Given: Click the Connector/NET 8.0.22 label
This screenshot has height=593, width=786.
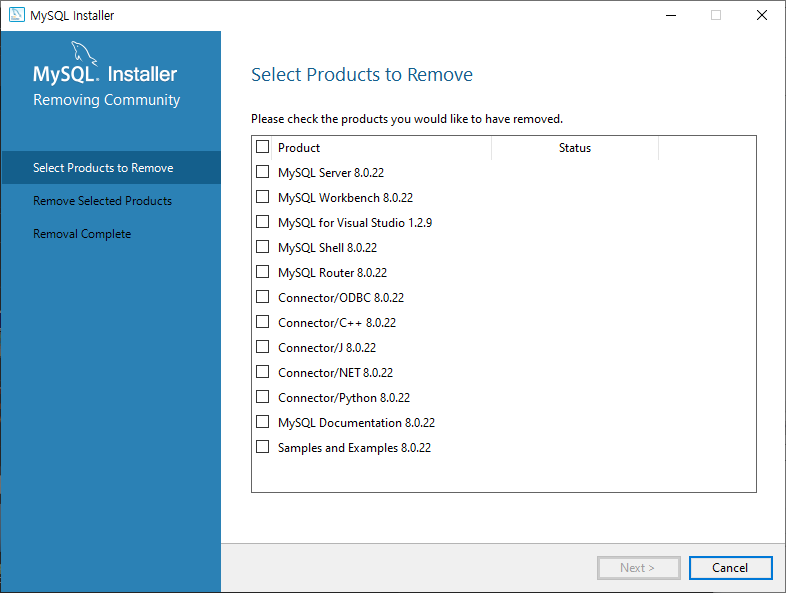Looking at the screenshot, I should point(335,373).
